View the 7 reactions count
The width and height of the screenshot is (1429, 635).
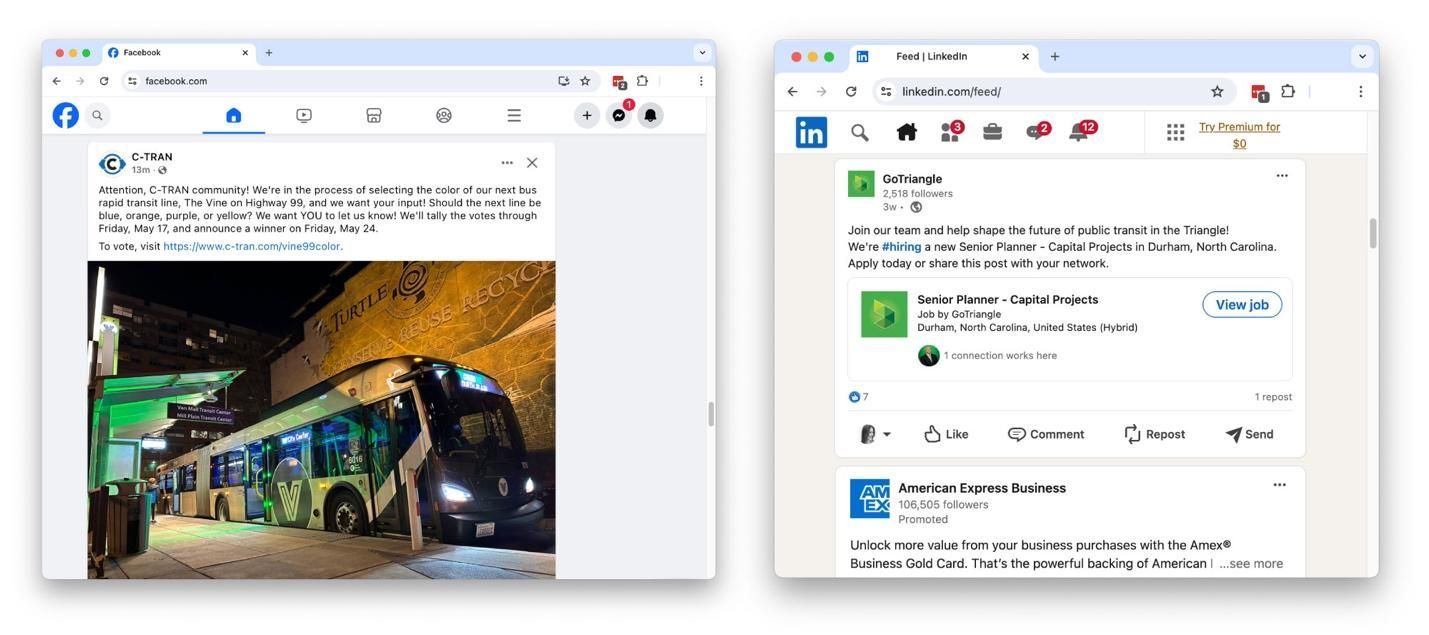point(859,397)
